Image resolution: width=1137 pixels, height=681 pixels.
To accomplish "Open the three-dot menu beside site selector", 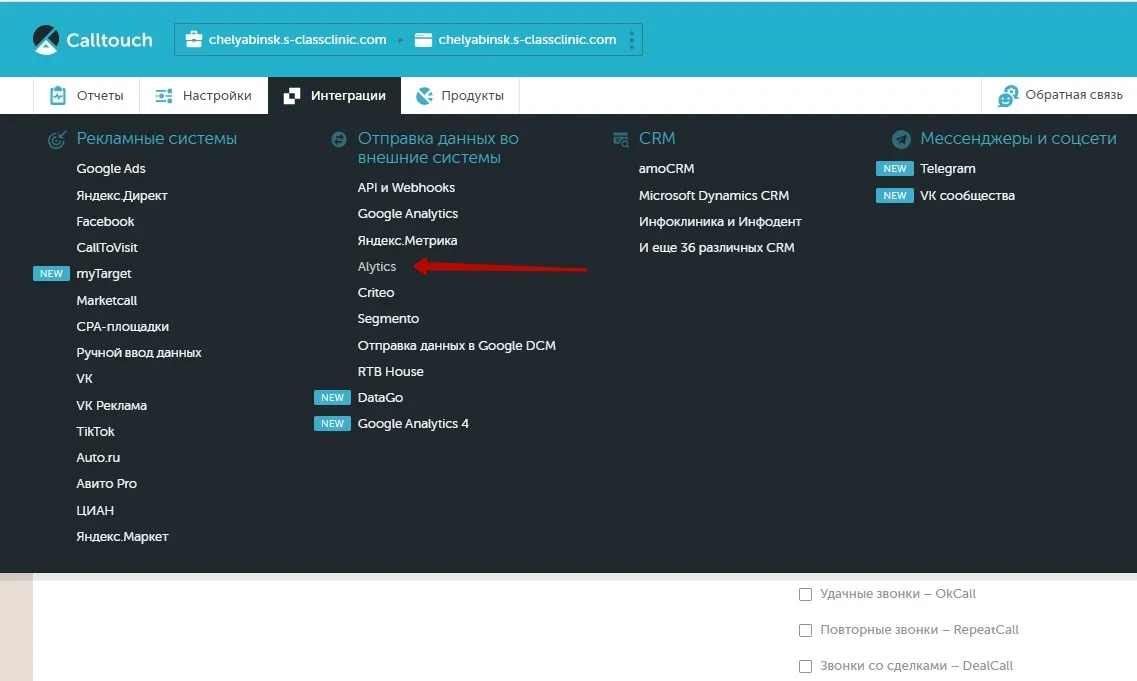I will pos(632,40).
